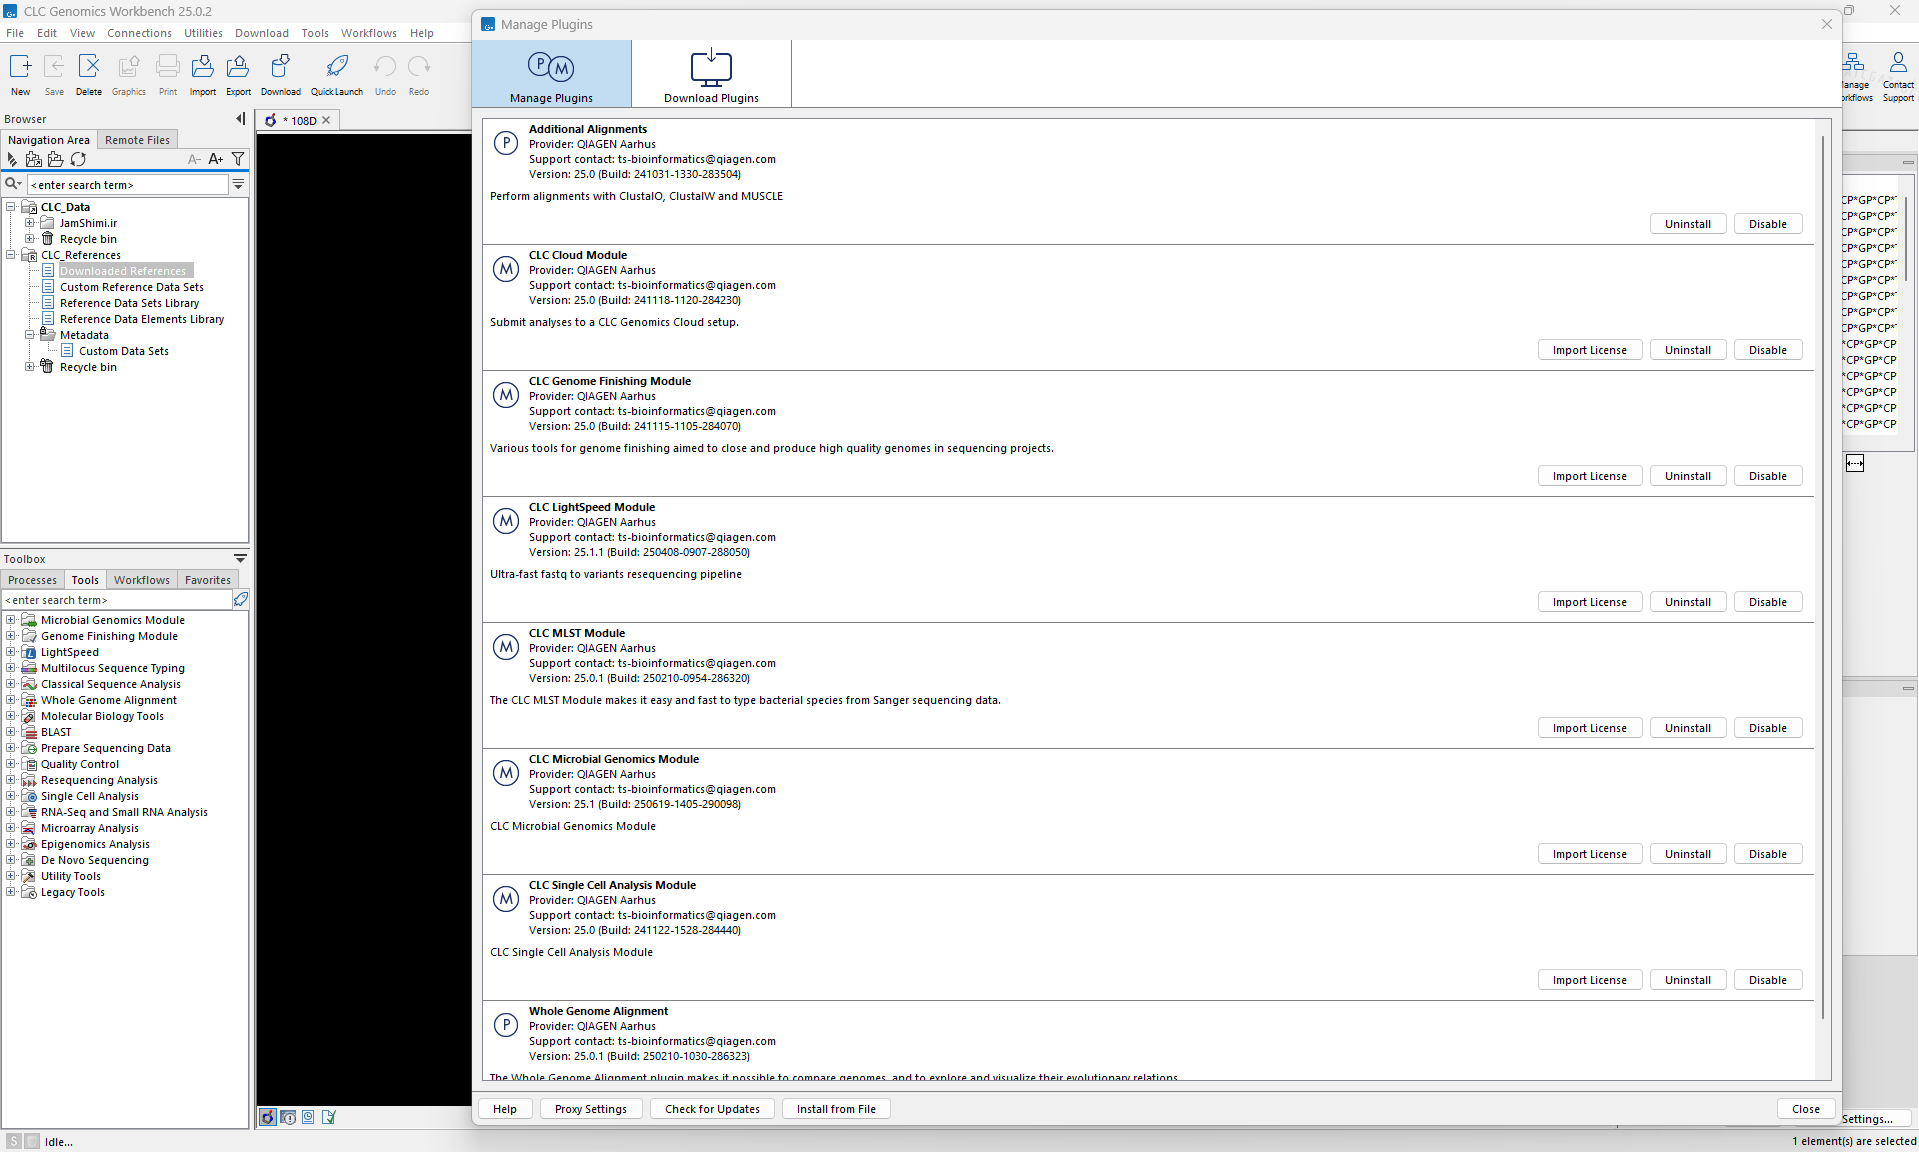Open the Navigation search filter menu dropdown
Screen dimensions: 1919x1152
tap(238, 184)
